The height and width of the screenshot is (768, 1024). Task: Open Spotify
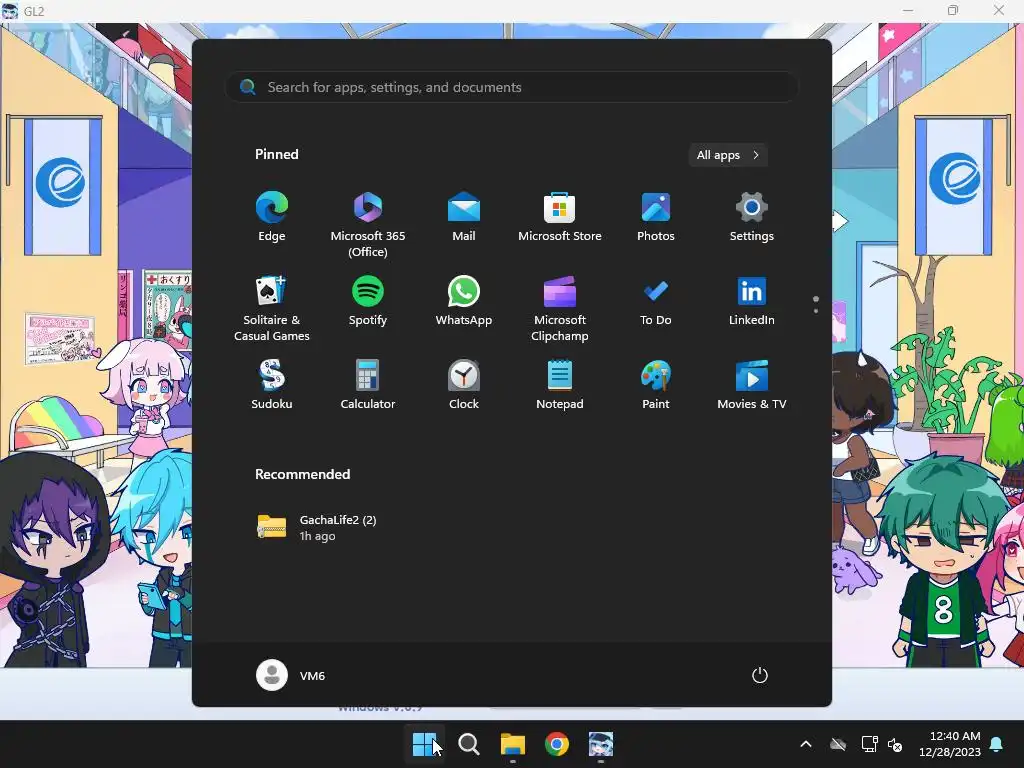click(368, 301)
